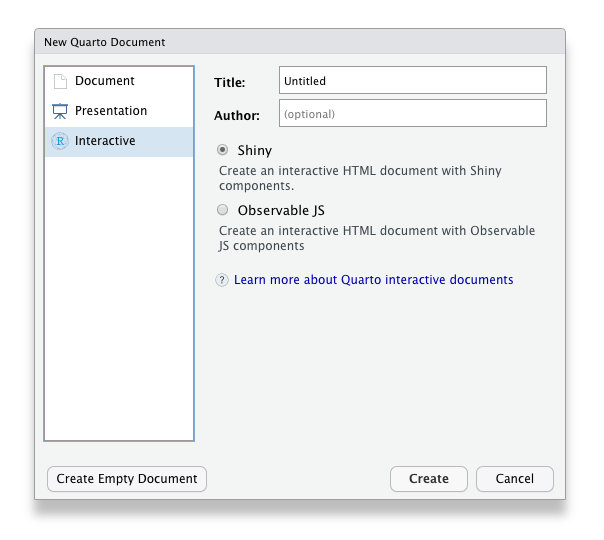The width and height of the screenshot is (604, 540).
Task: Click the Author: label
Action: click(237, 116)
